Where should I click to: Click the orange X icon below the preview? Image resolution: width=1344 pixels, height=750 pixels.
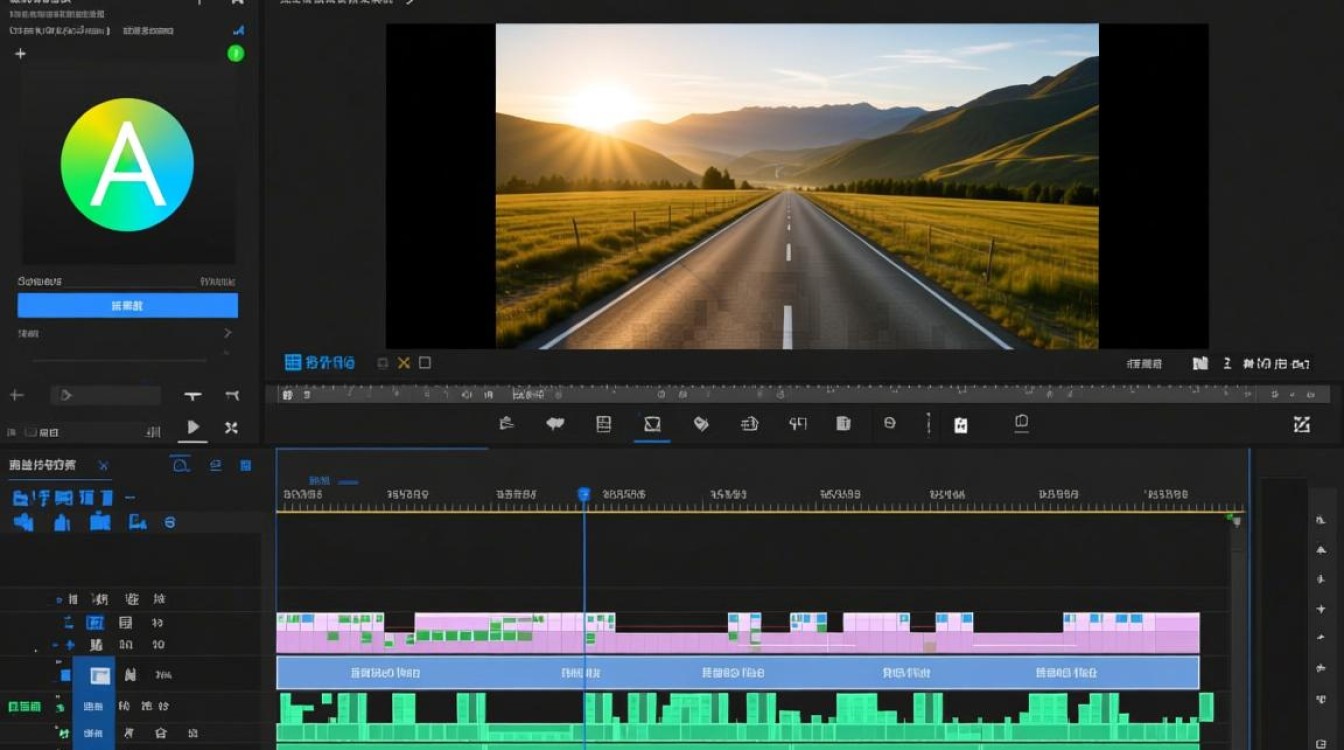404,363
